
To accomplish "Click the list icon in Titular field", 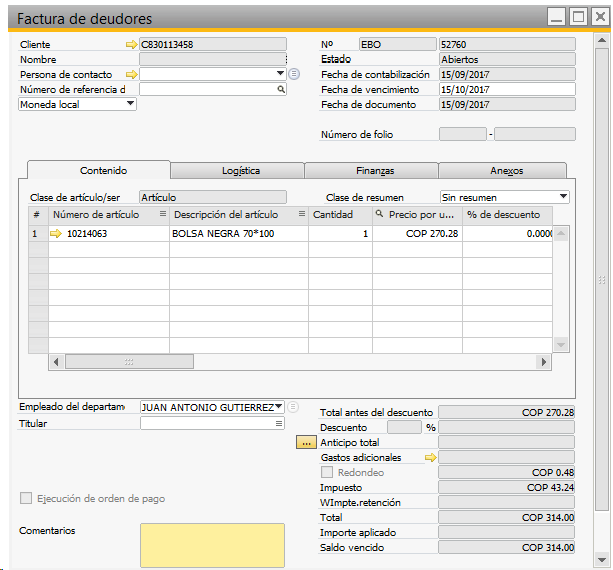I will pyautogui.click(x=280, y=423).
